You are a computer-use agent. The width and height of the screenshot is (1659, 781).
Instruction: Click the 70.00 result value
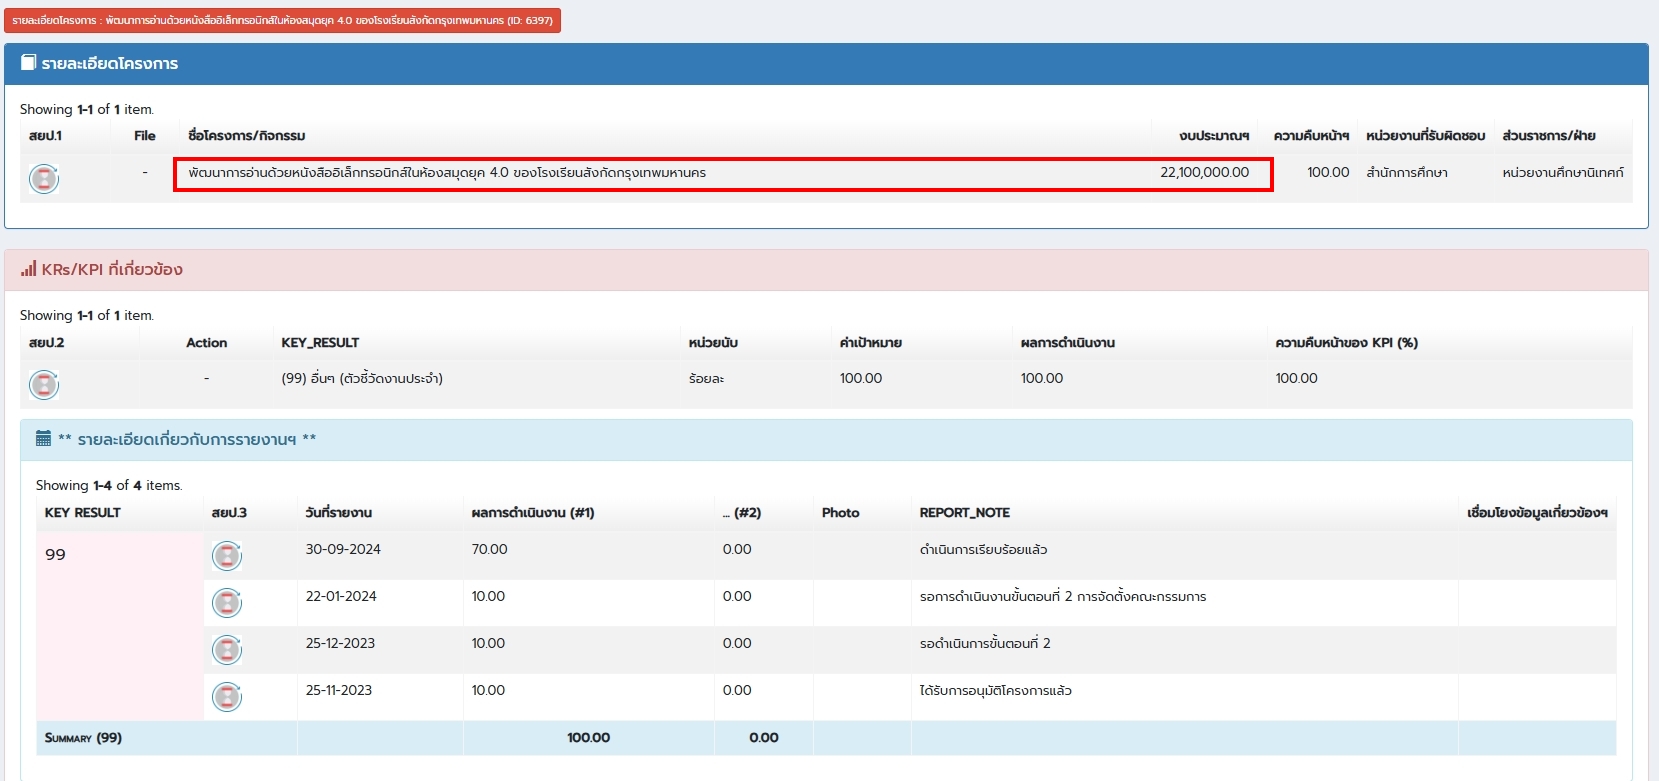point(489,550)
